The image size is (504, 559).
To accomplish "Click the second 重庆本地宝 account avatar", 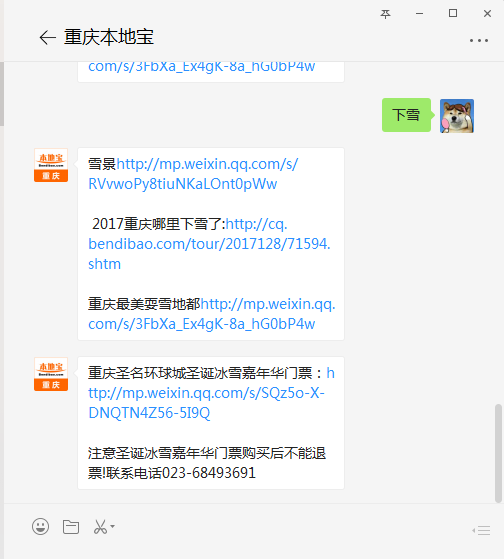I will click(51, 374).
